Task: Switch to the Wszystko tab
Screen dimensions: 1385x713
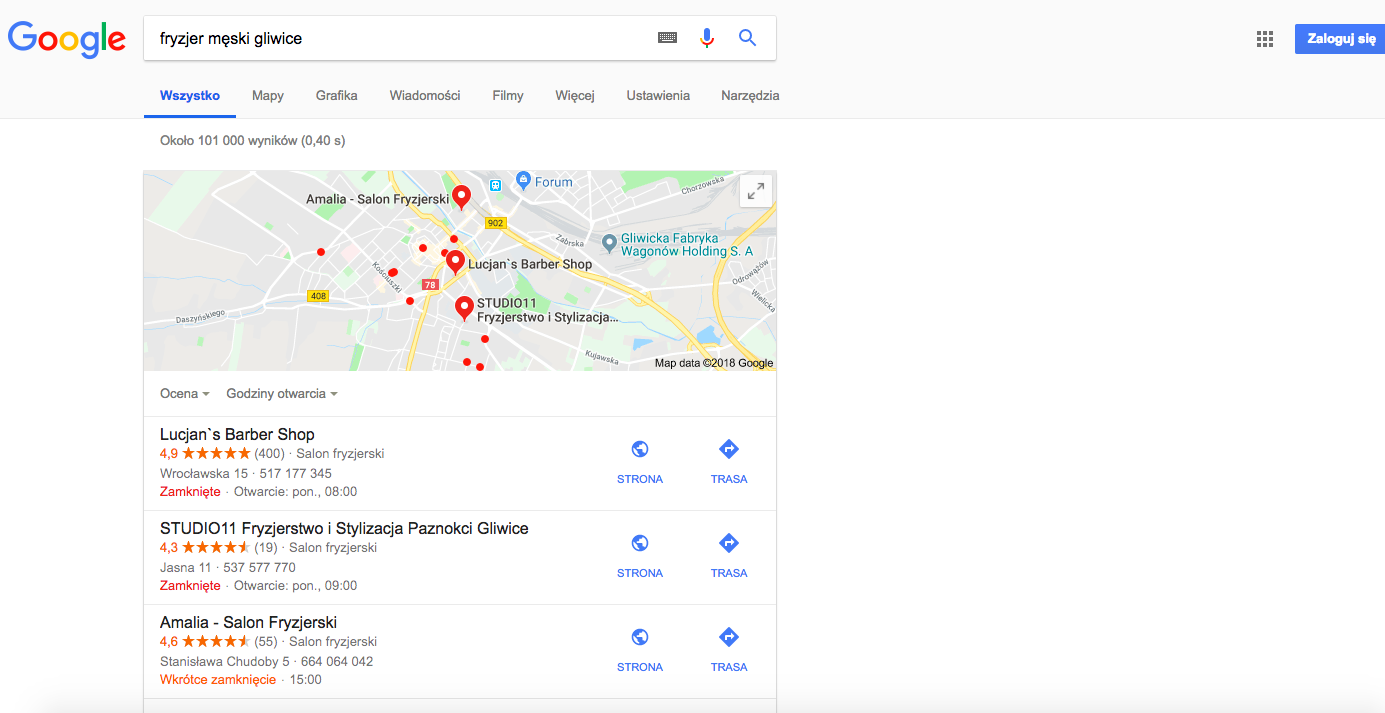Action: 190,96
